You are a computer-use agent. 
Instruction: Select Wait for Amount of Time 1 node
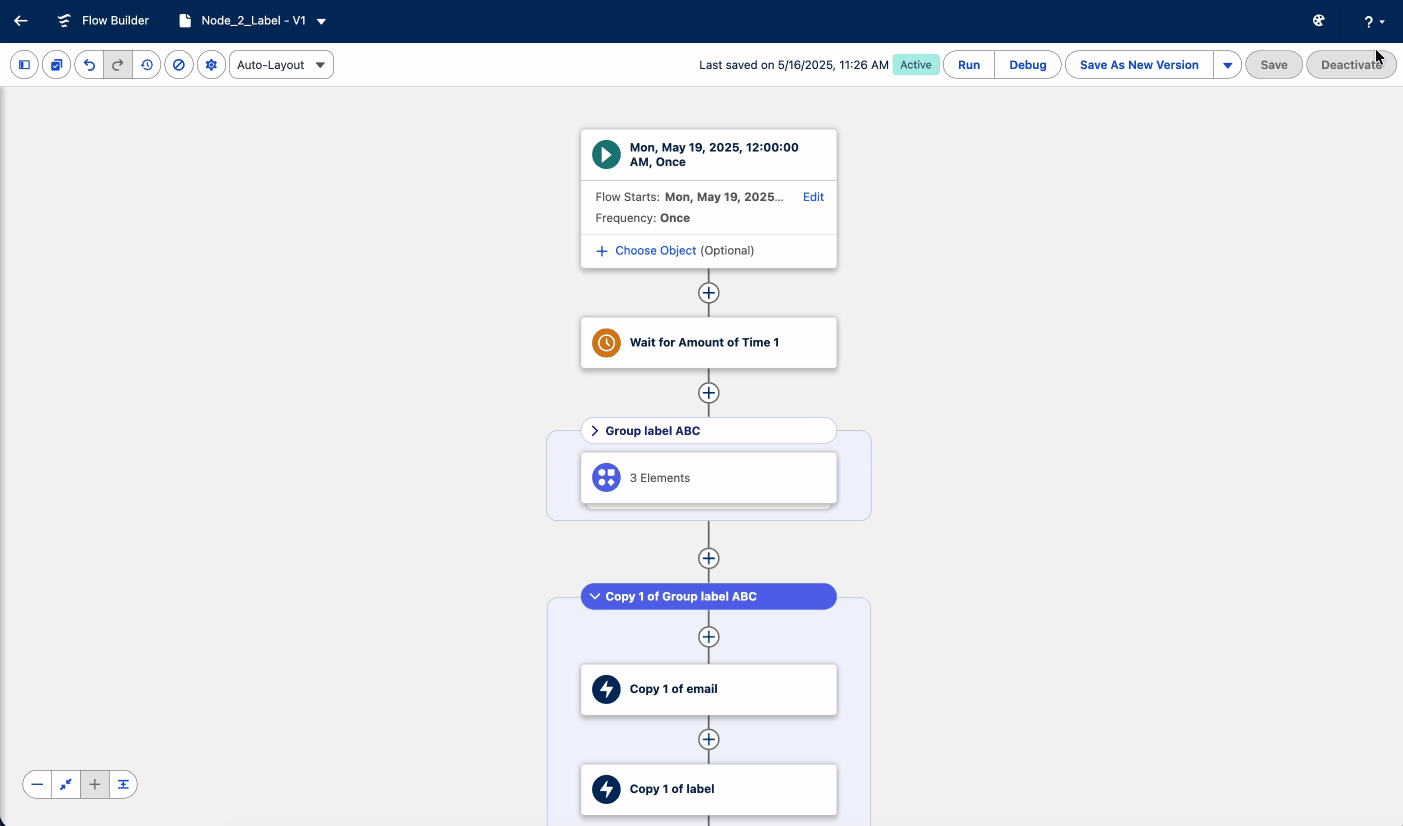pos(708,343)
